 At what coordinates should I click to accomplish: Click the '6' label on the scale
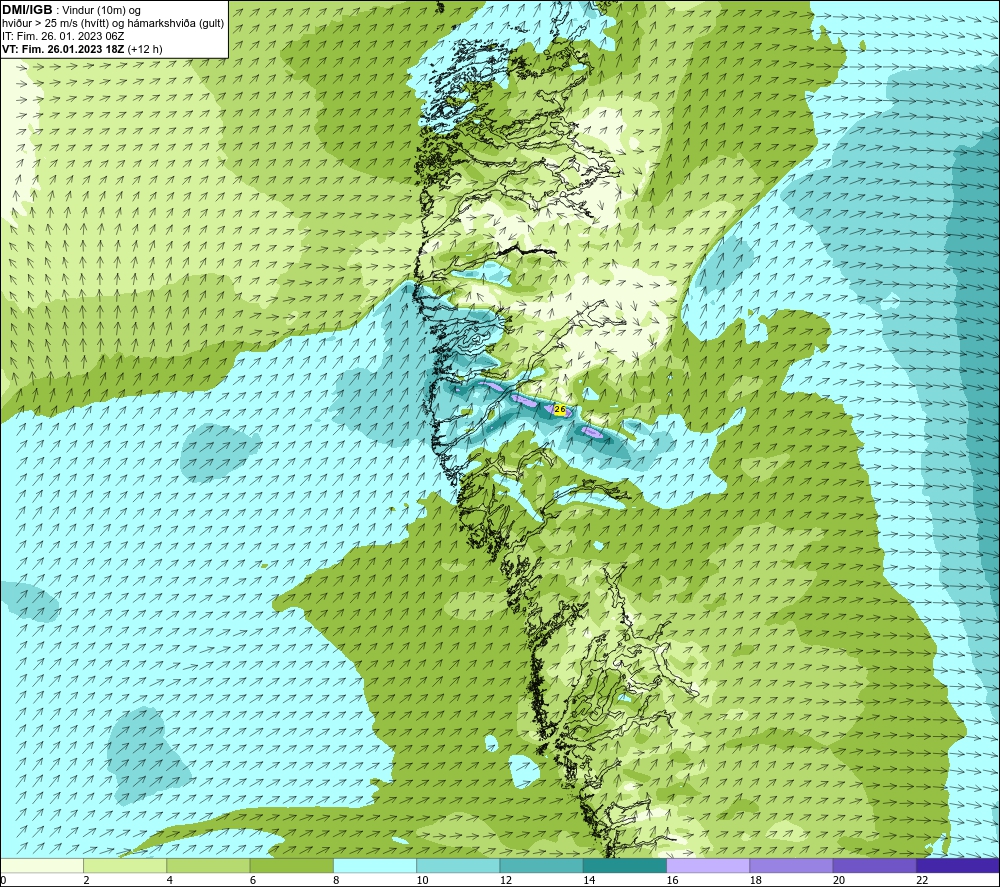coord(253,880)
